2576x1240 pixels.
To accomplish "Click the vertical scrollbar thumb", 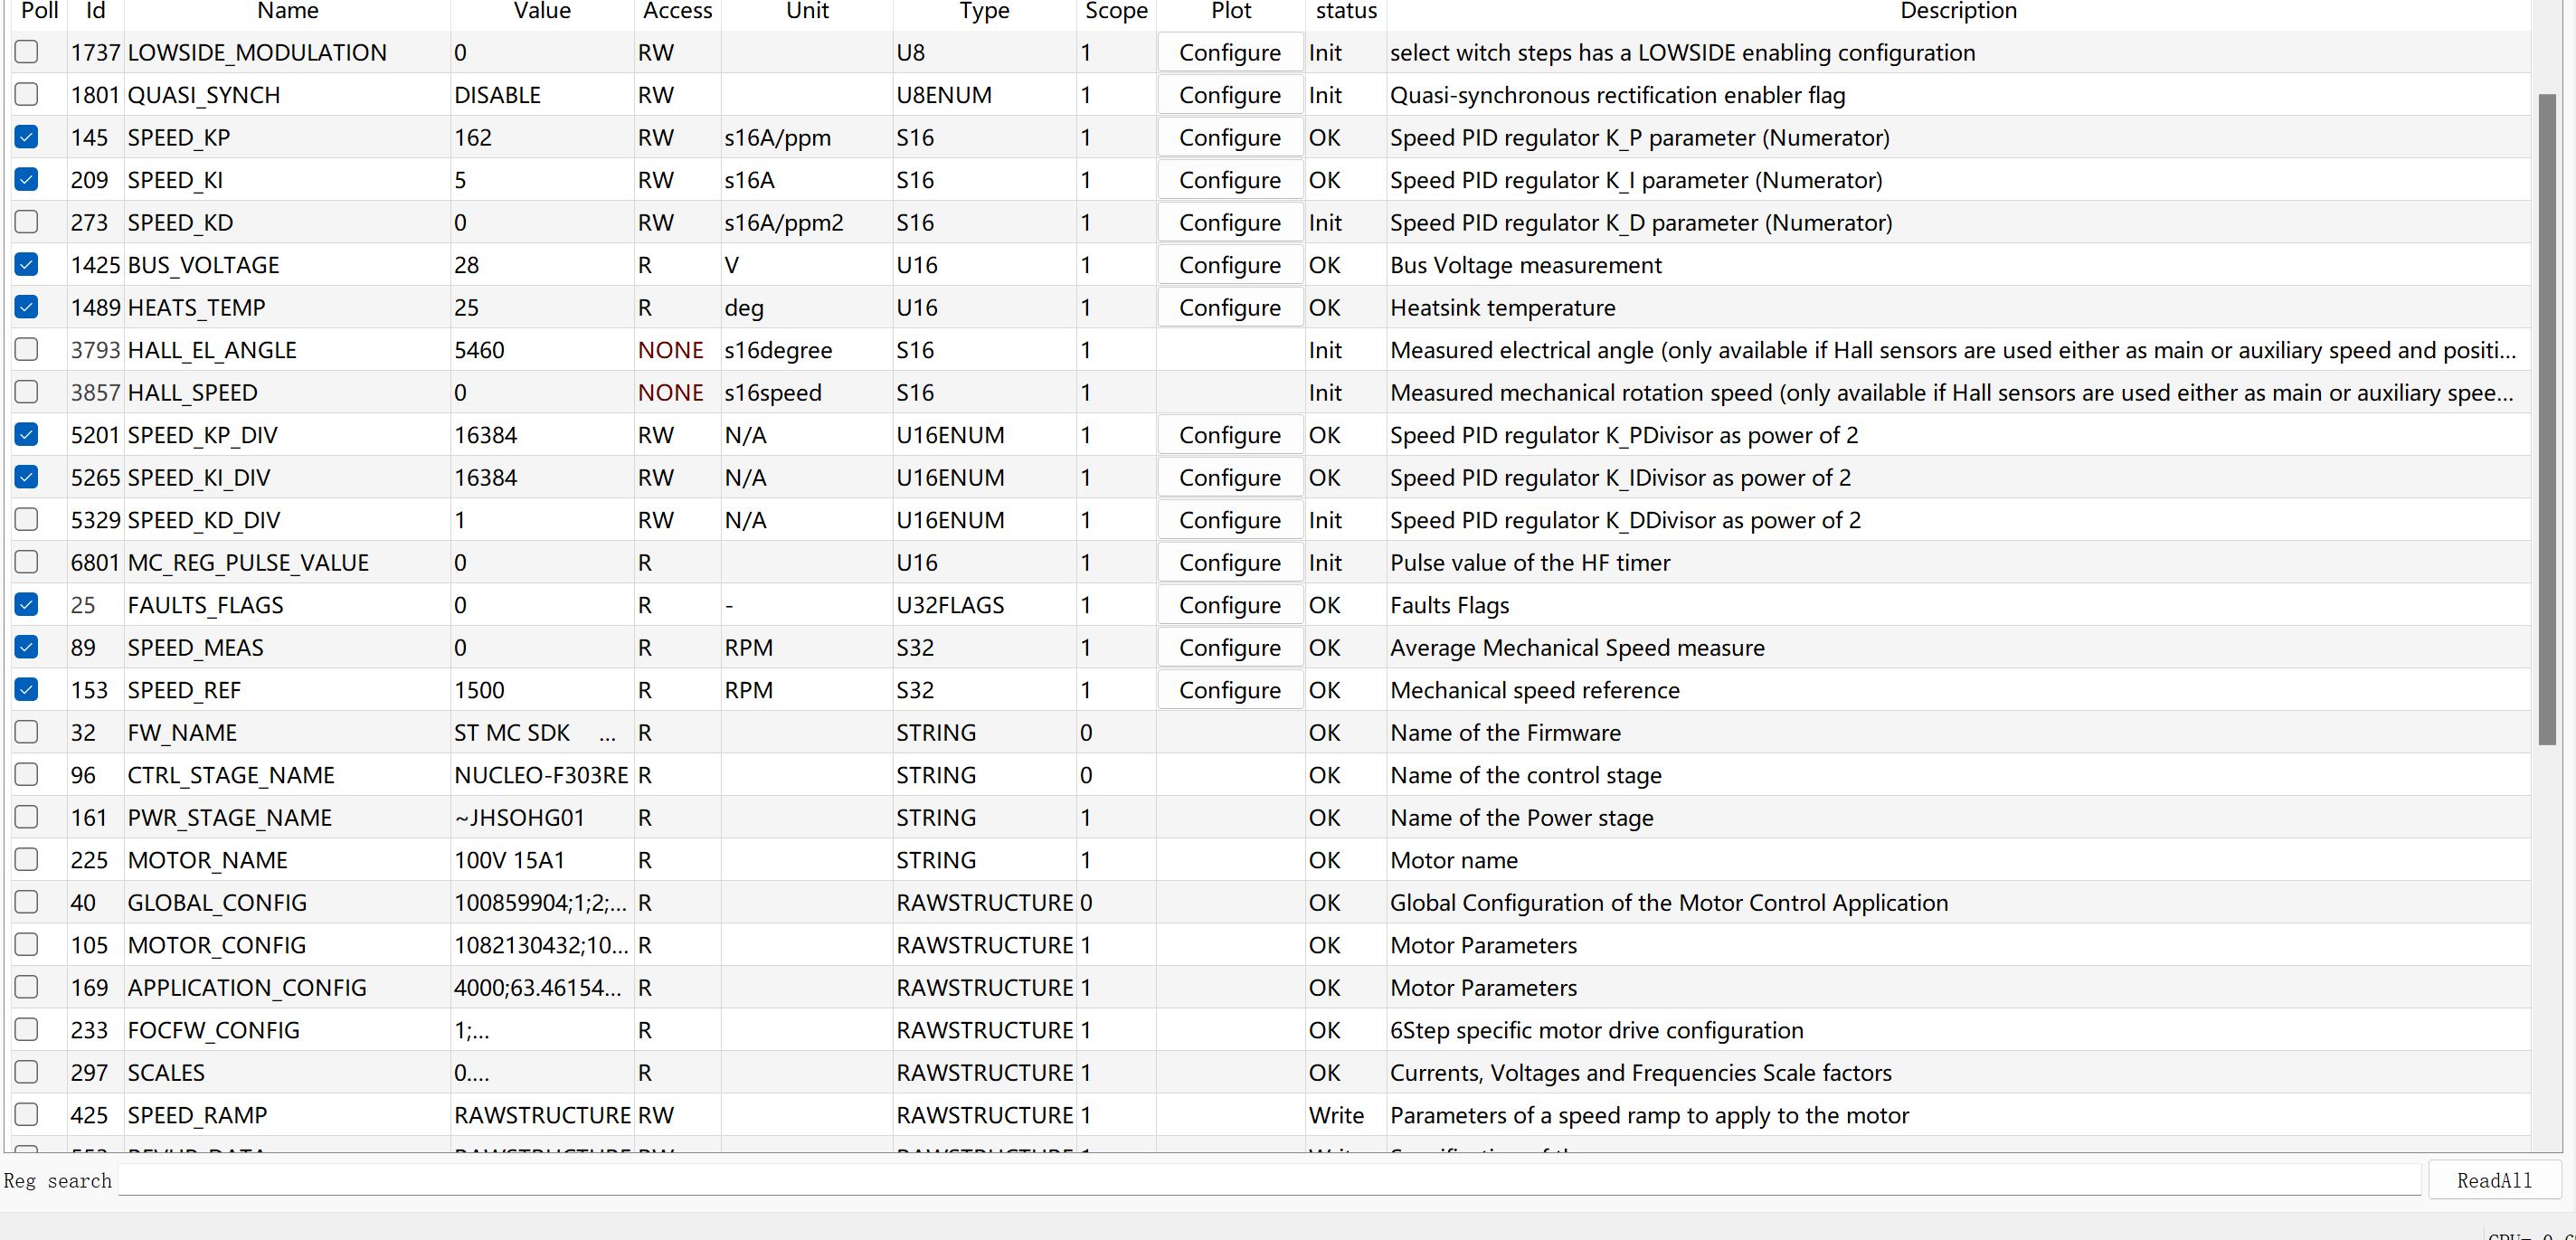I will coord(2547,420).
